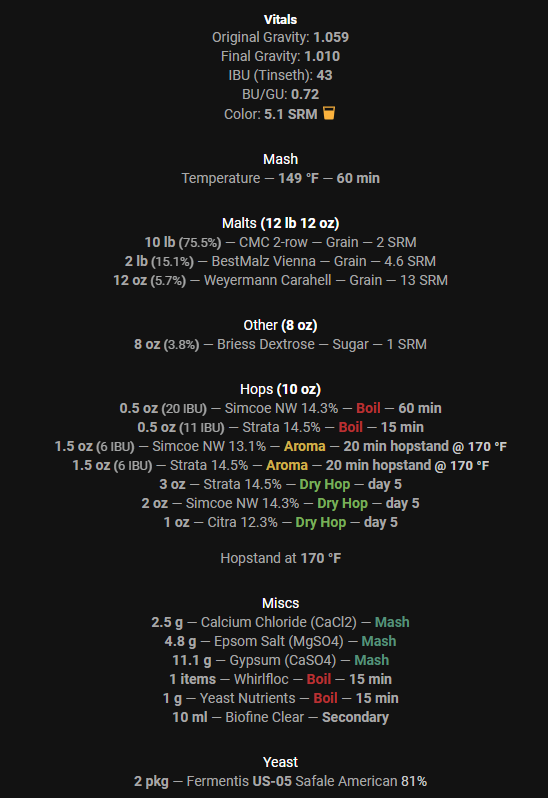
Task: Select the Mash section heading
Action: click(x=280, y=159)
